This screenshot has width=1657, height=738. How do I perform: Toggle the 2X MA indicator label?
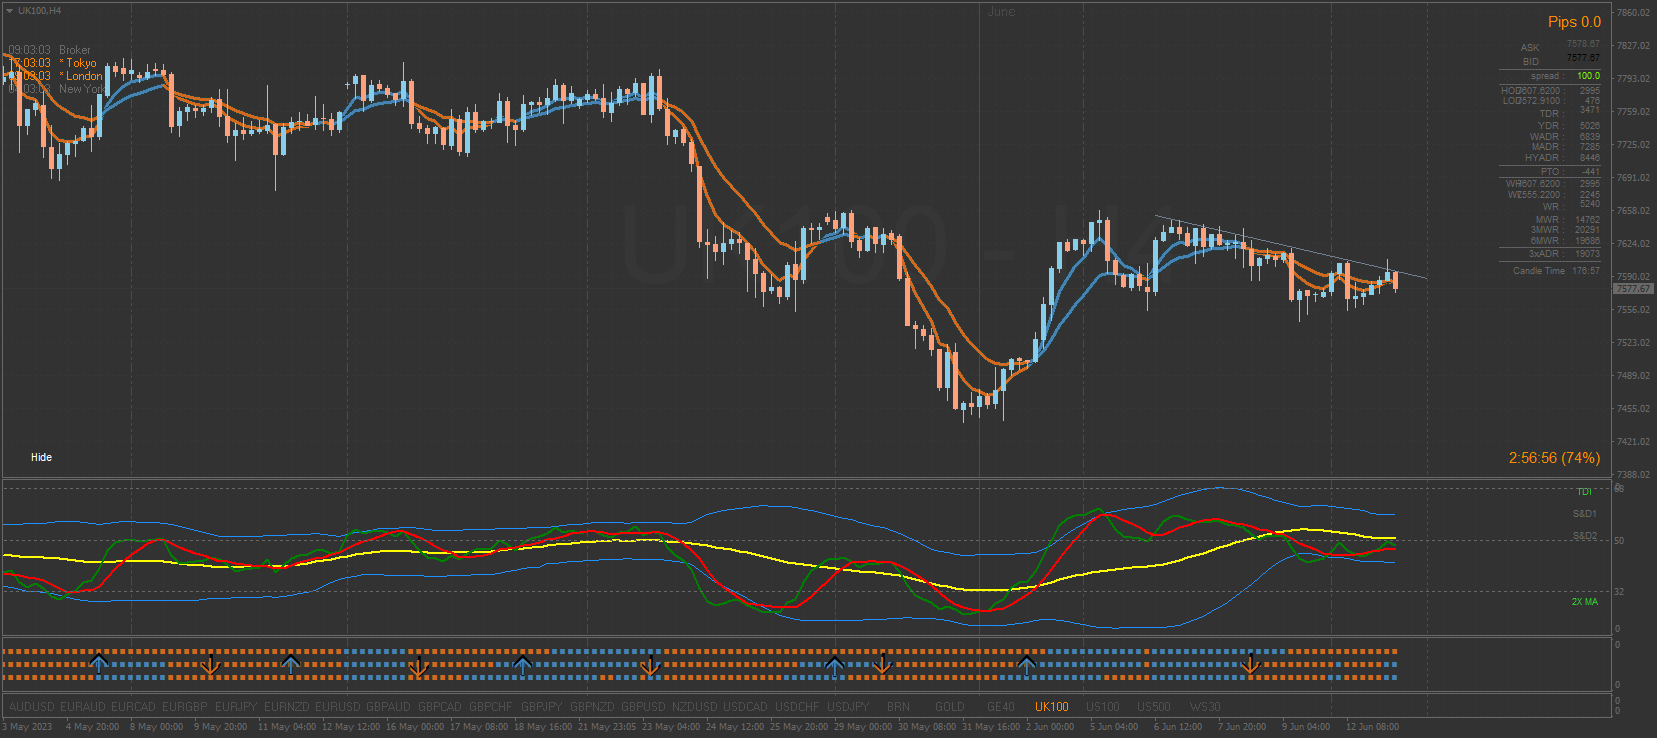point(1584,602)
